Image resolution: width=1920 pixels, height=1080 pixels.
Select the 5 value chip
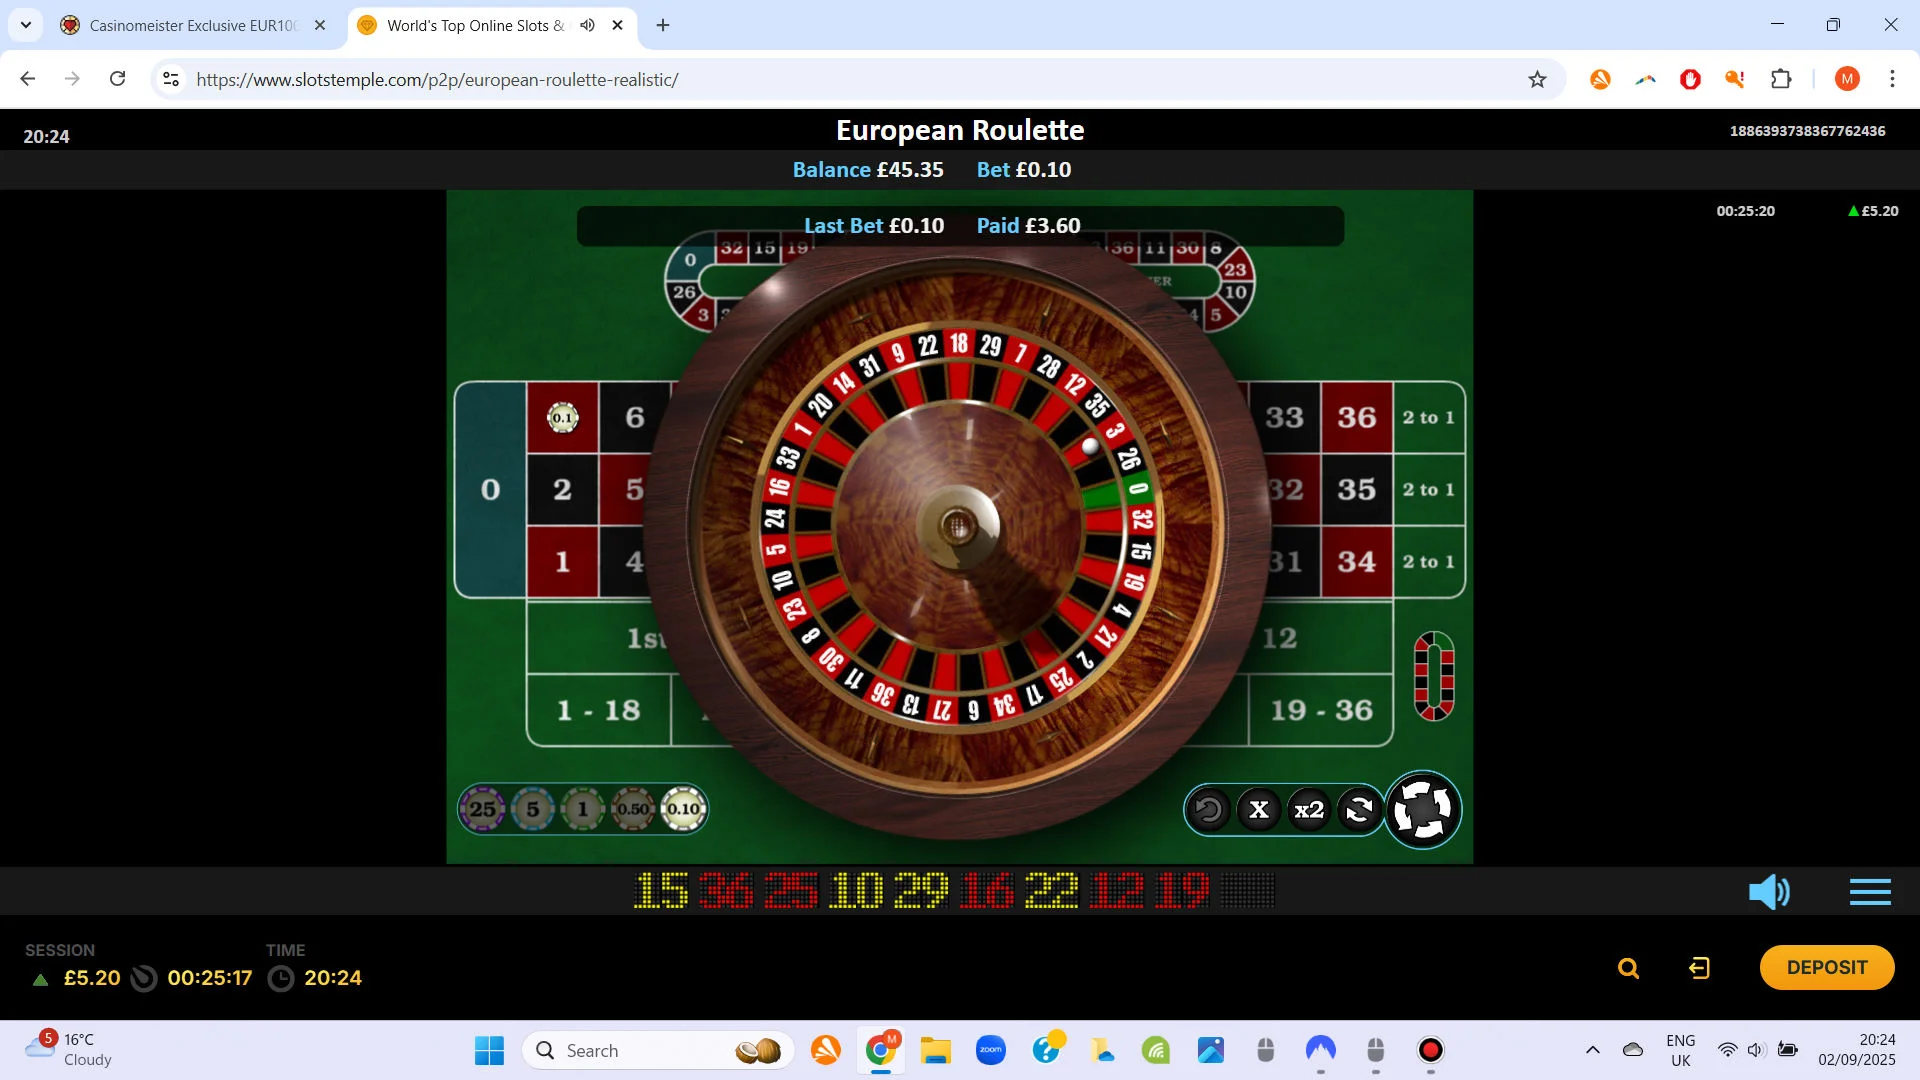tap(533, 809)
